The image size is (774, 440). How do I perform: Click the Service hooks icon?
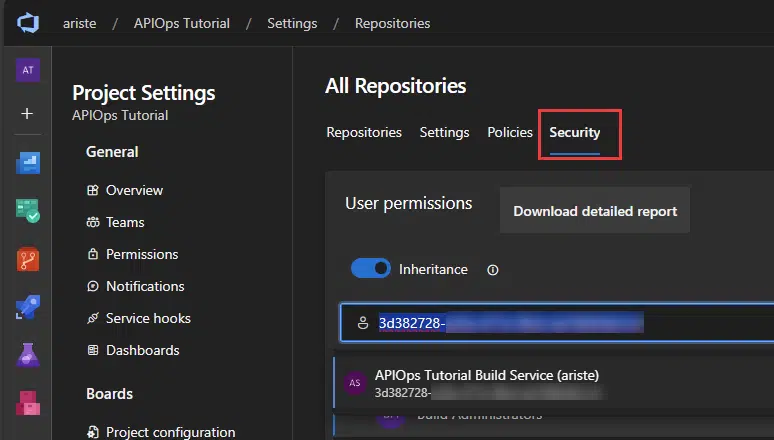coord(93,318)
